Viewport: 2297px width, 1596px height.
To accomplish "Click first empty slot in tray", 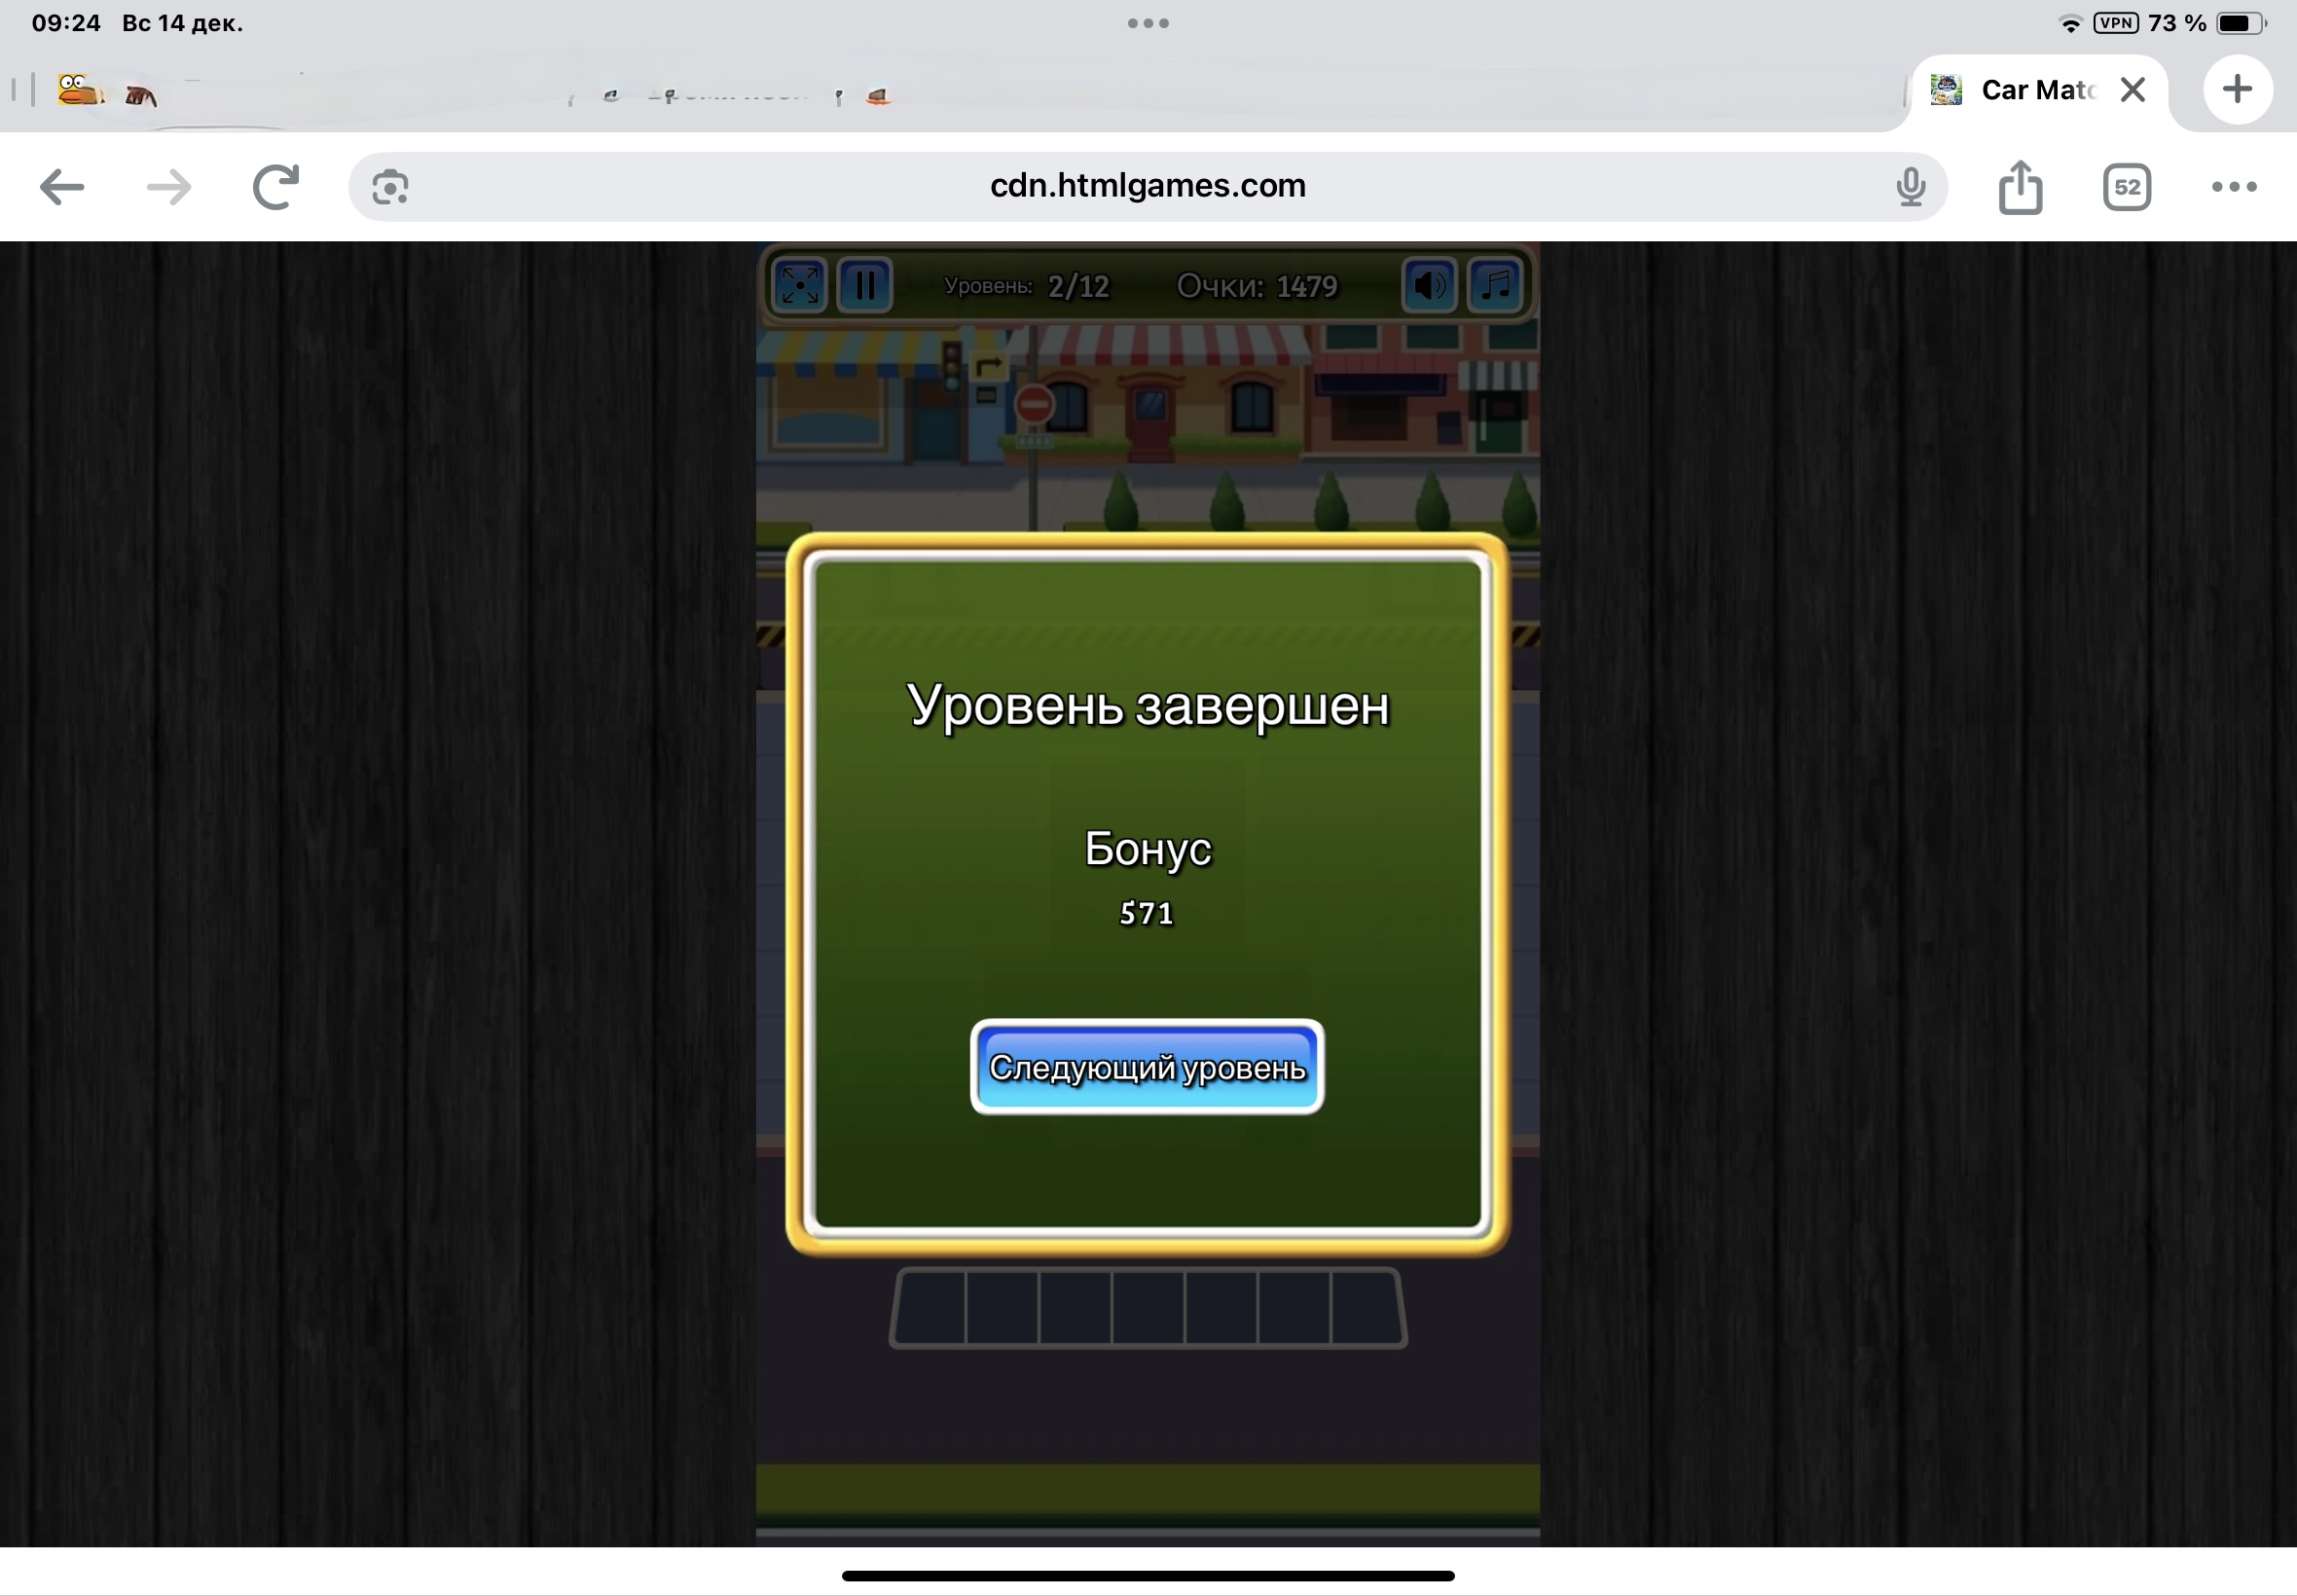I will [x=930, y=1308].
